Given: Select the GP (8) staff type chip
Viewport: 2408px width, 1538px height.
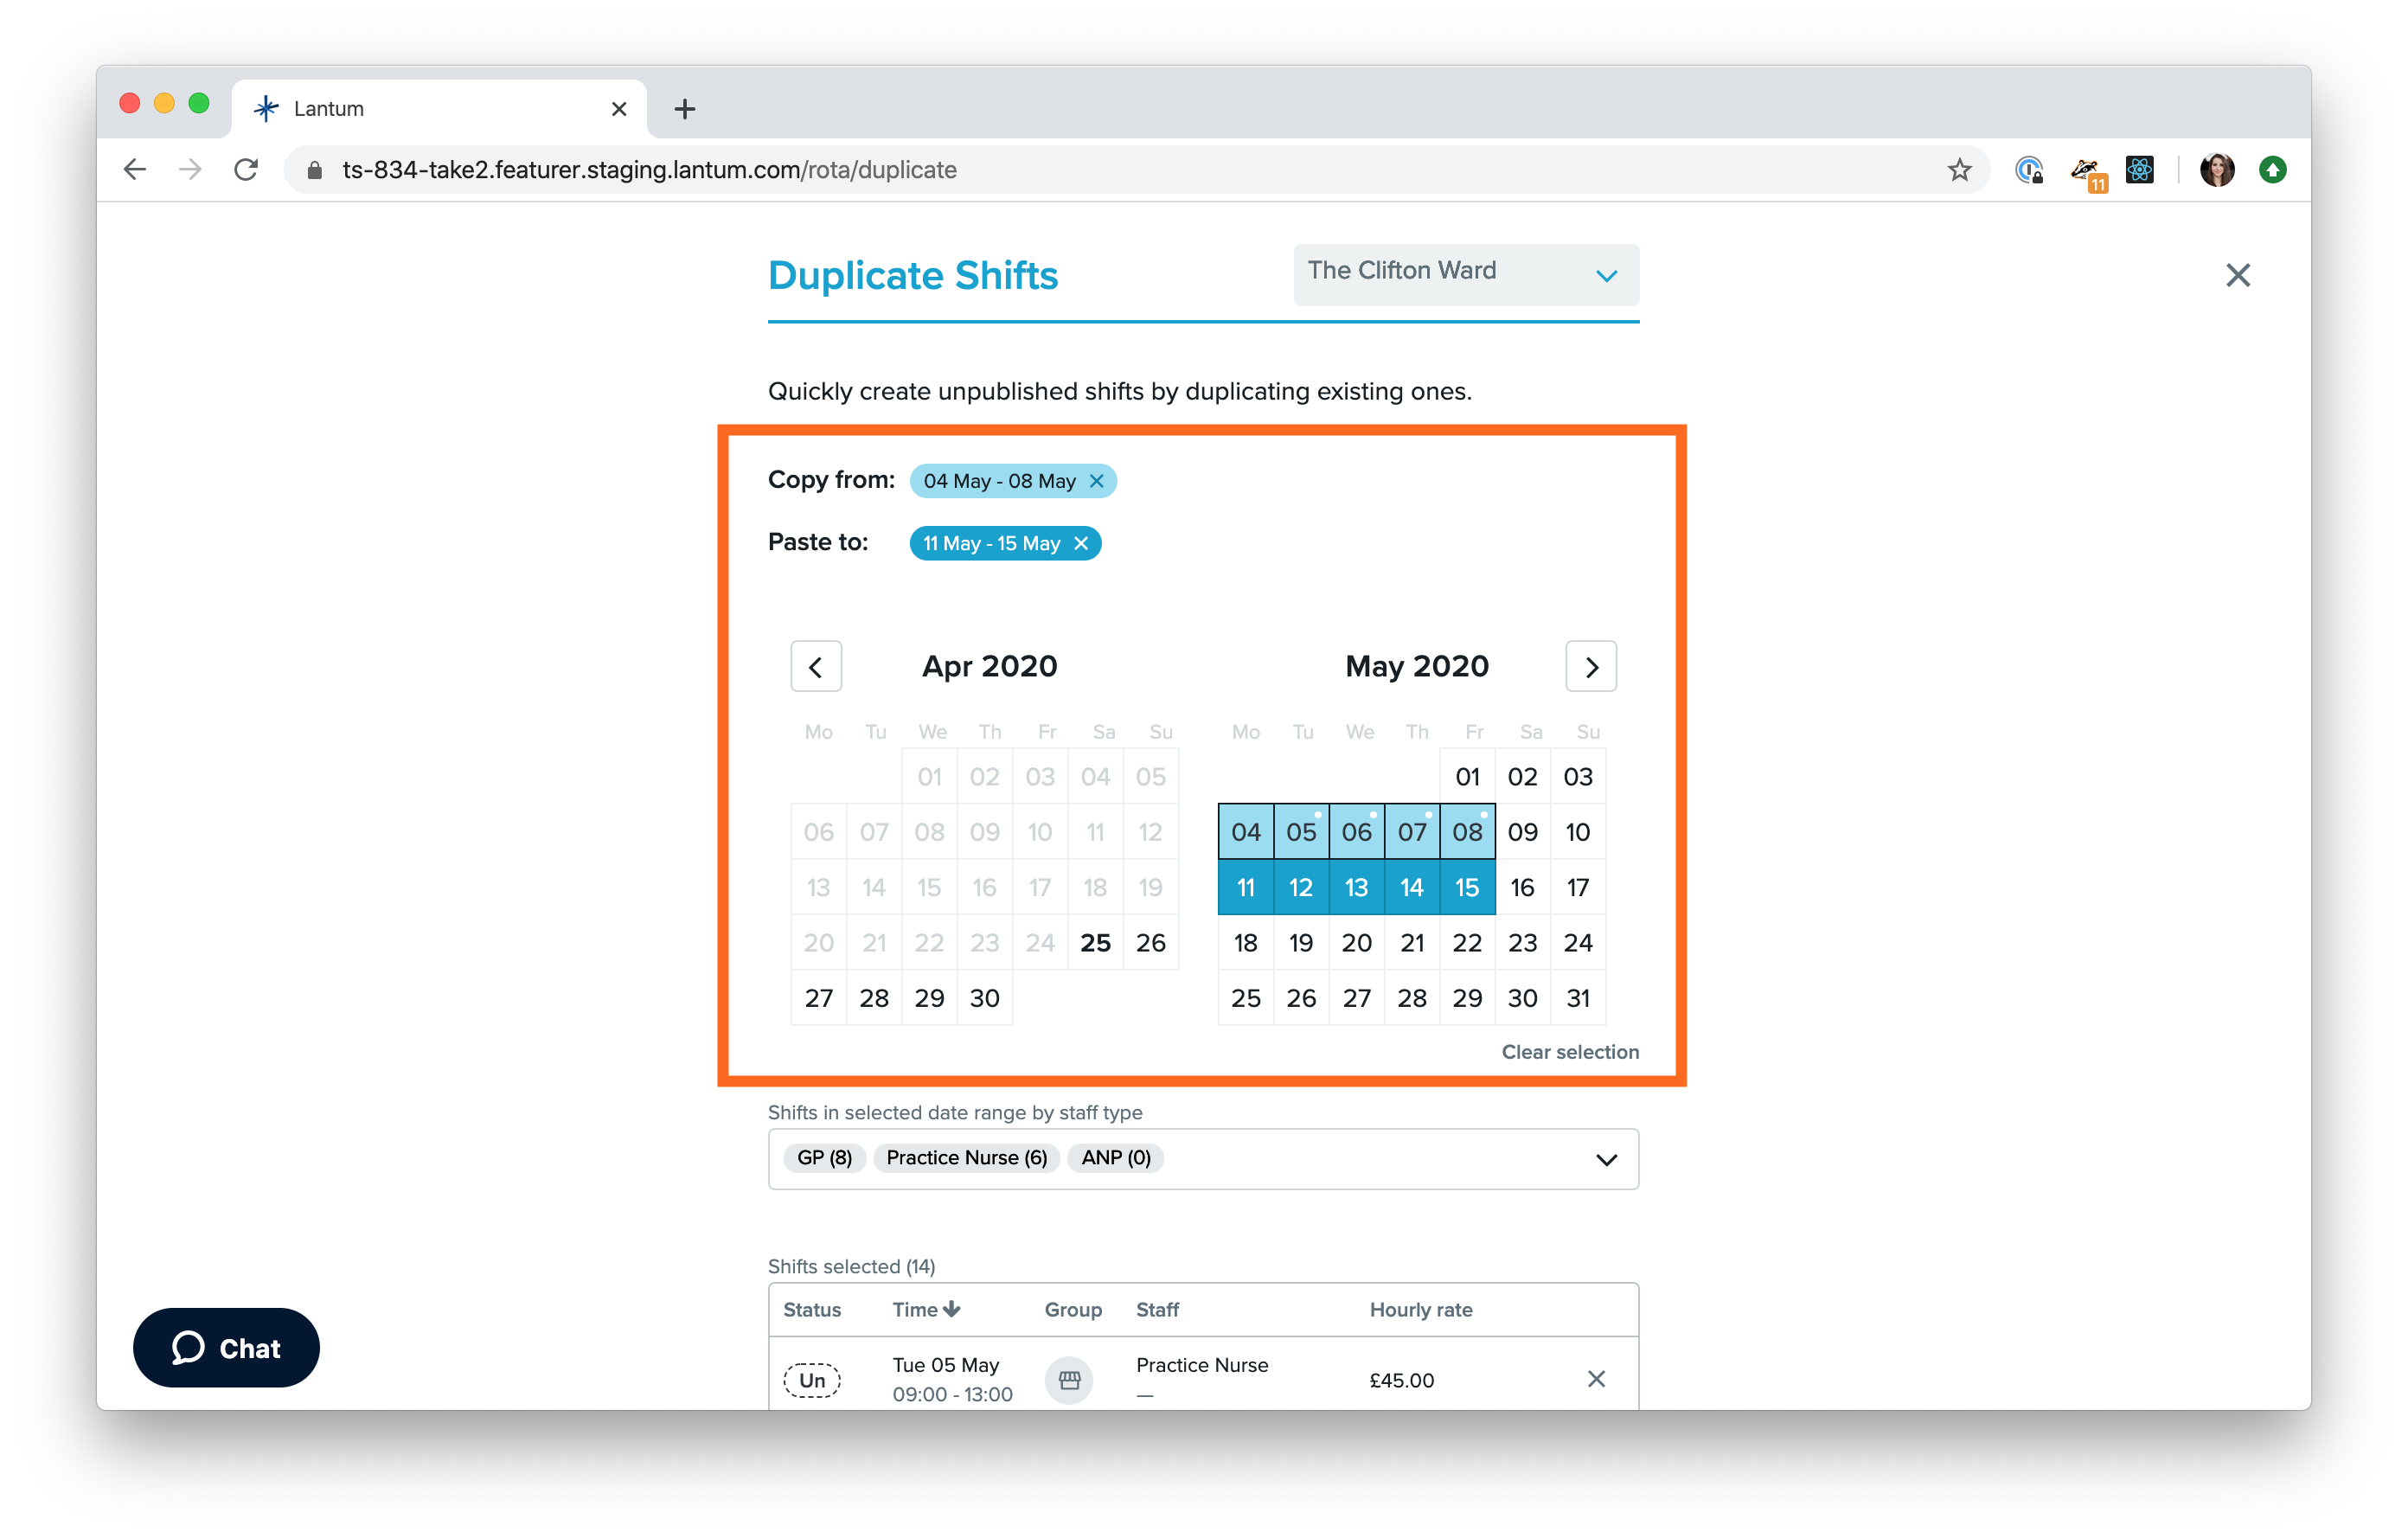Looking at the screenshot, I should click(824, 1157).
